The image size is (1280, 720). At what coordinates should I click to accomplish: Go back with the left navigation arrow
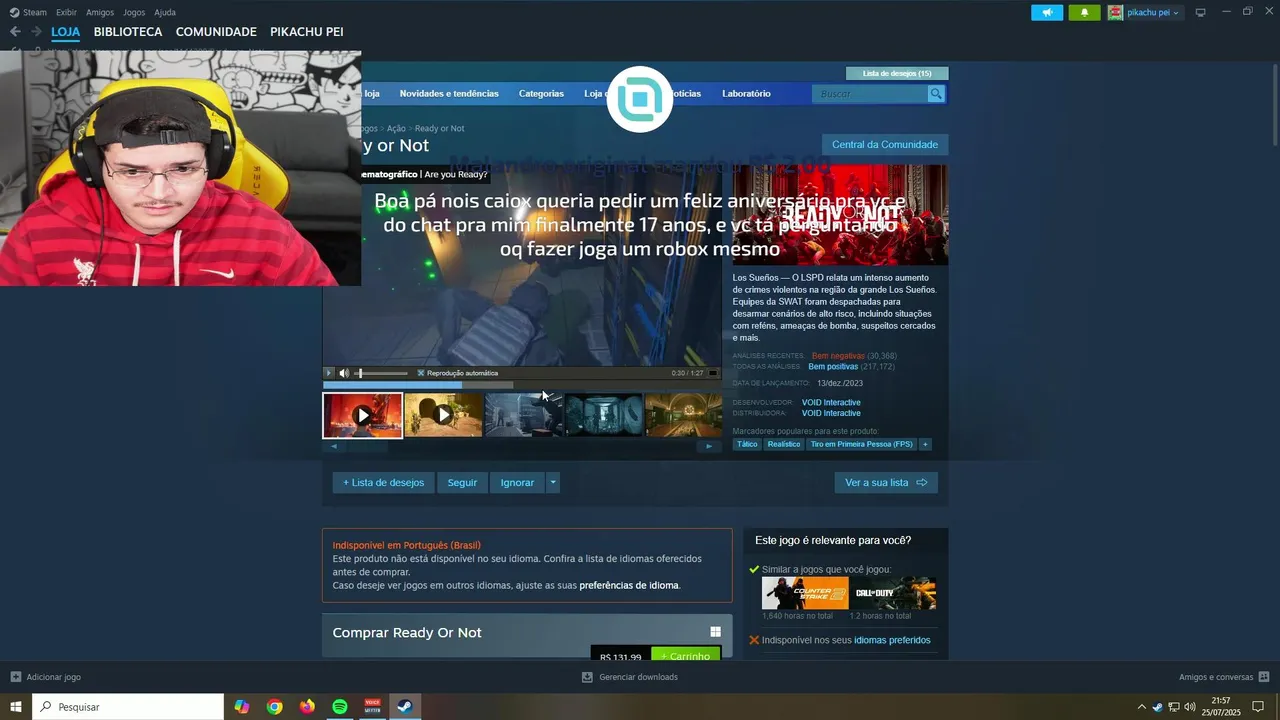point(15,32)
